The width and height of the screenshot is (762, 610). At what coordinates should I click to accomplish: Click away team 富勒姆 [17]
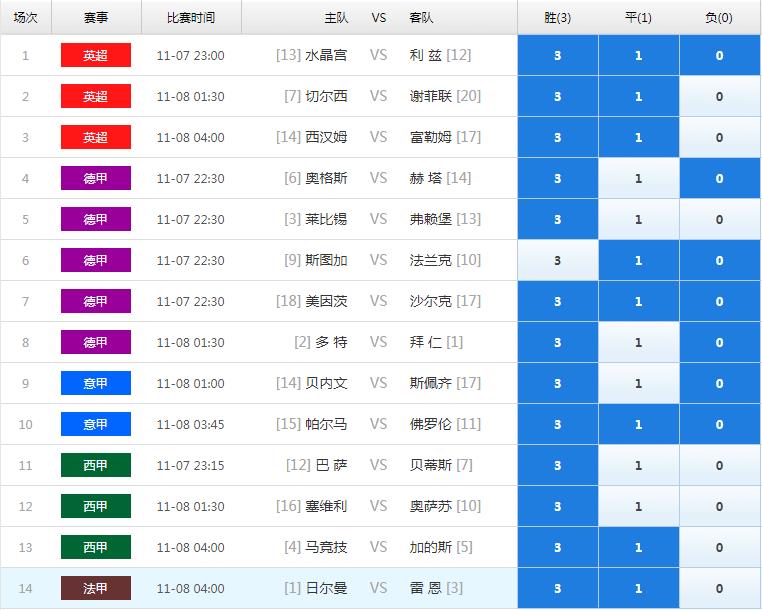445,137
